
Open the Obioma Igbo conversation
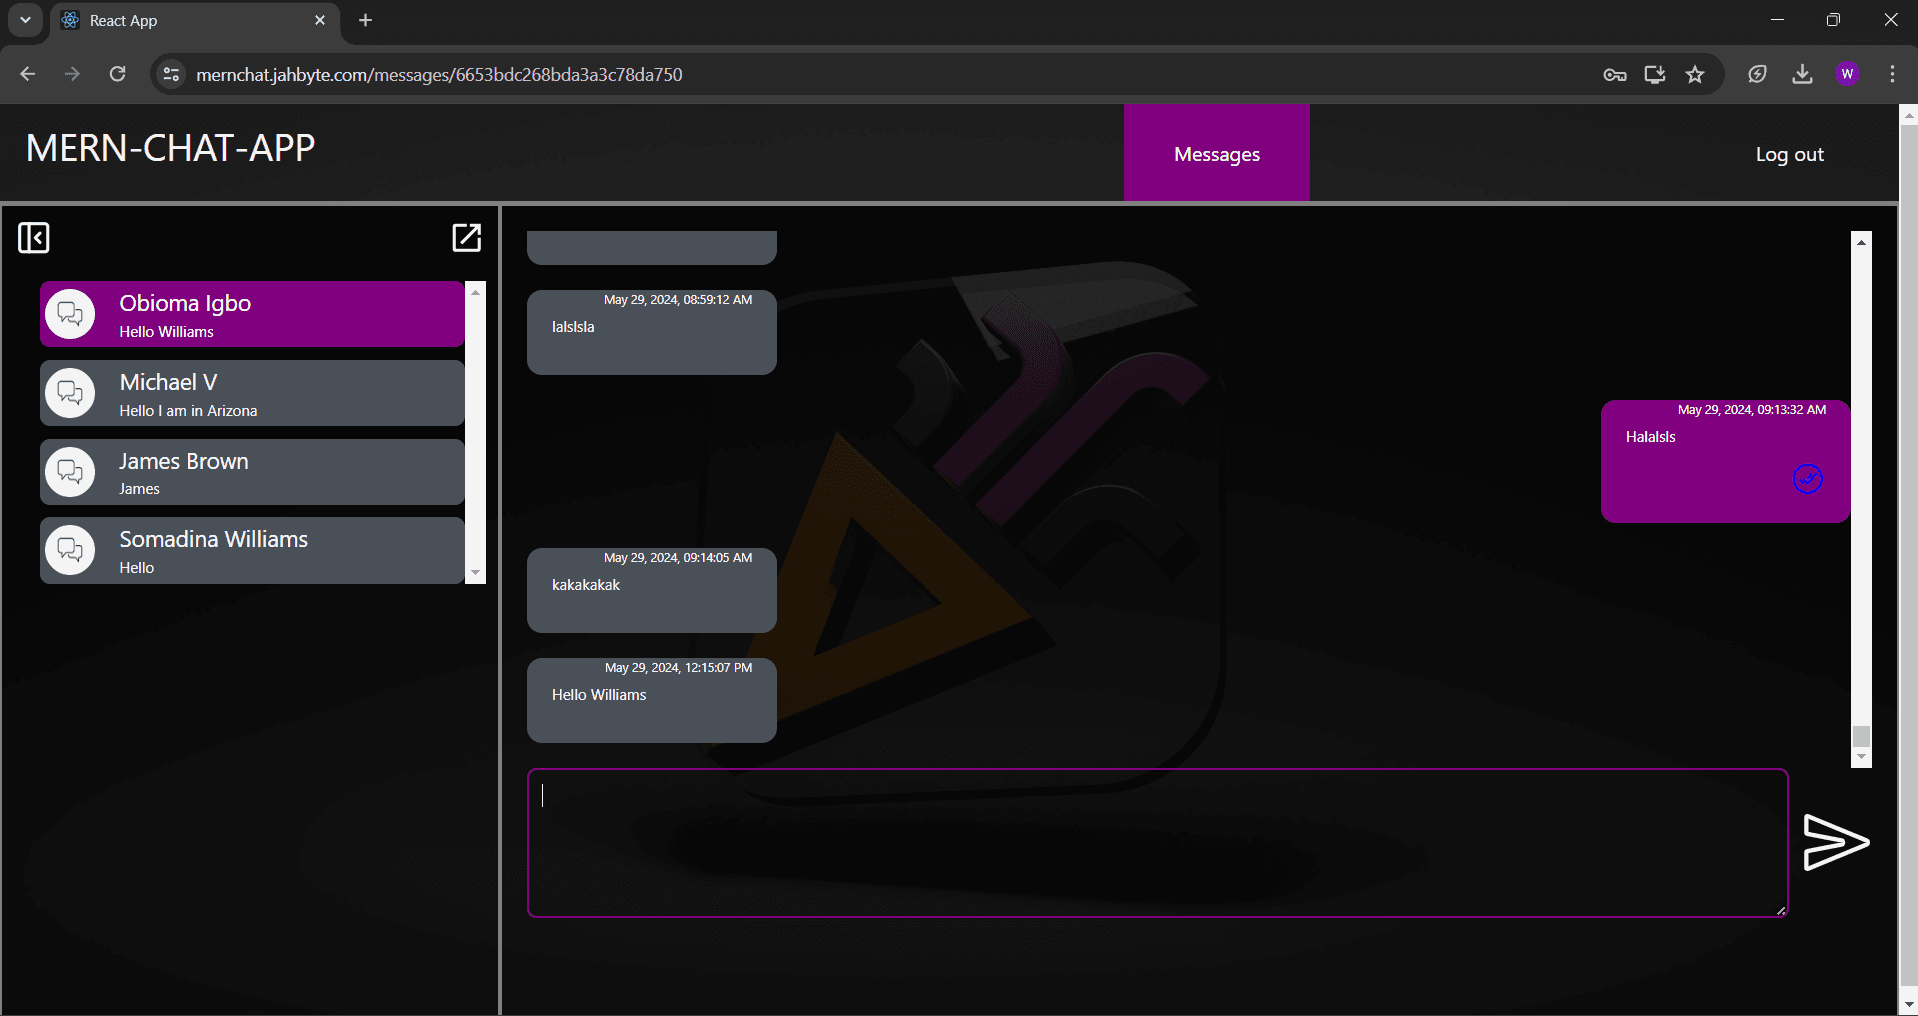point(252,314)
